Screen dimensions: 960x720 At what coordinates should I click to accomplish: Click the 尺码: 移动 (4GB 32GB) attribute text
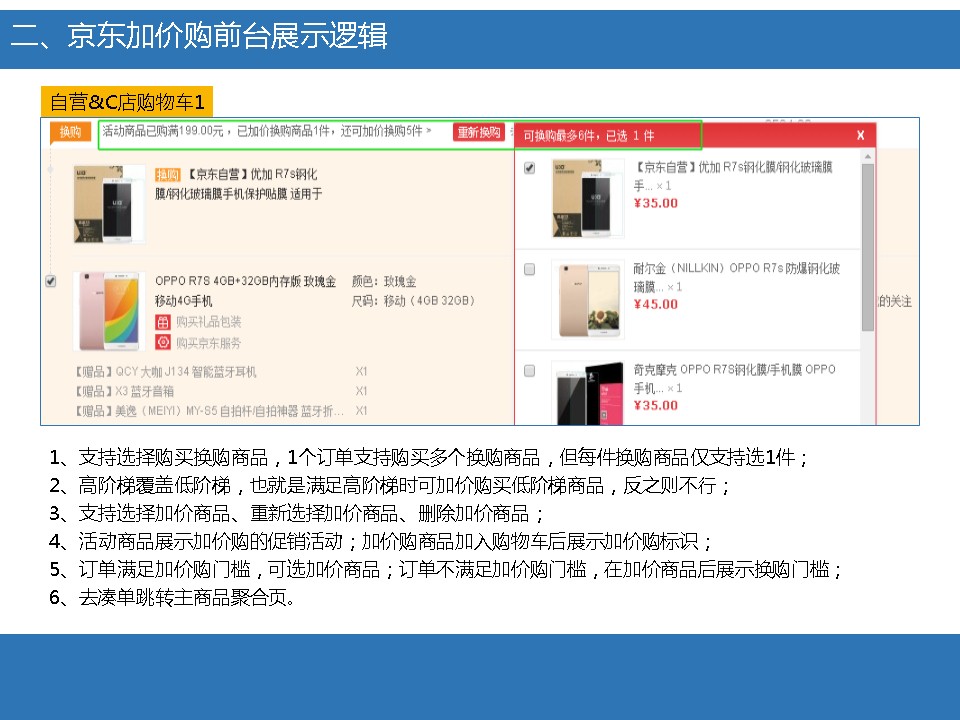pos(413,301)
